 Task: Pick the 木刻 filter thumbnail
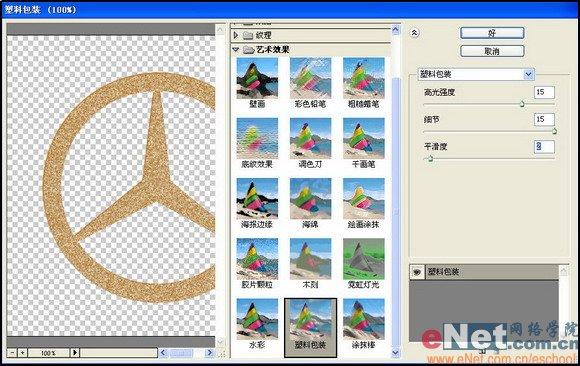click(310, 259)
